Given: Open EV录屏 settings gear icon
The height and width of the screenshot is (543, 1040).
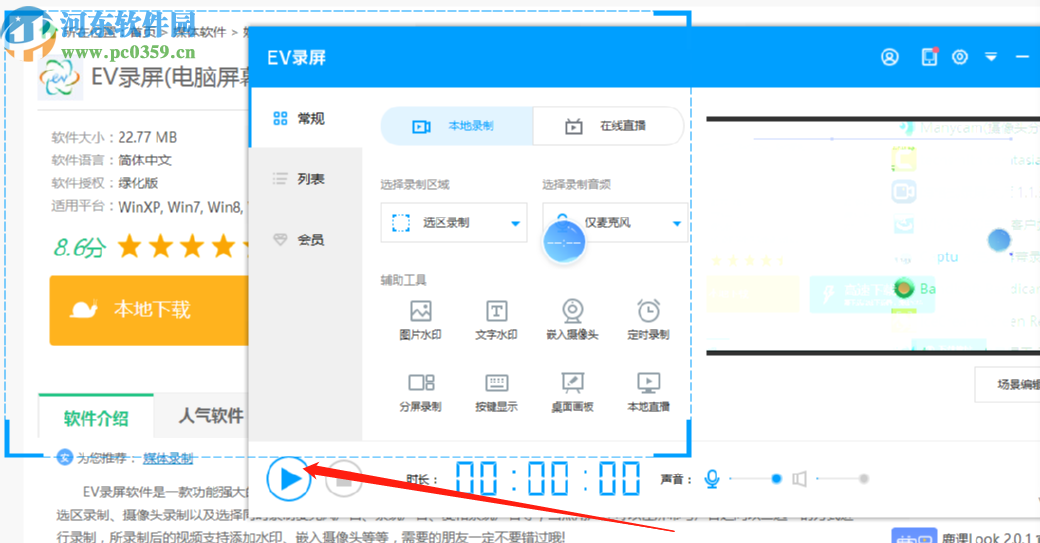Looking at the screenshot, I should tap(960, 57).
